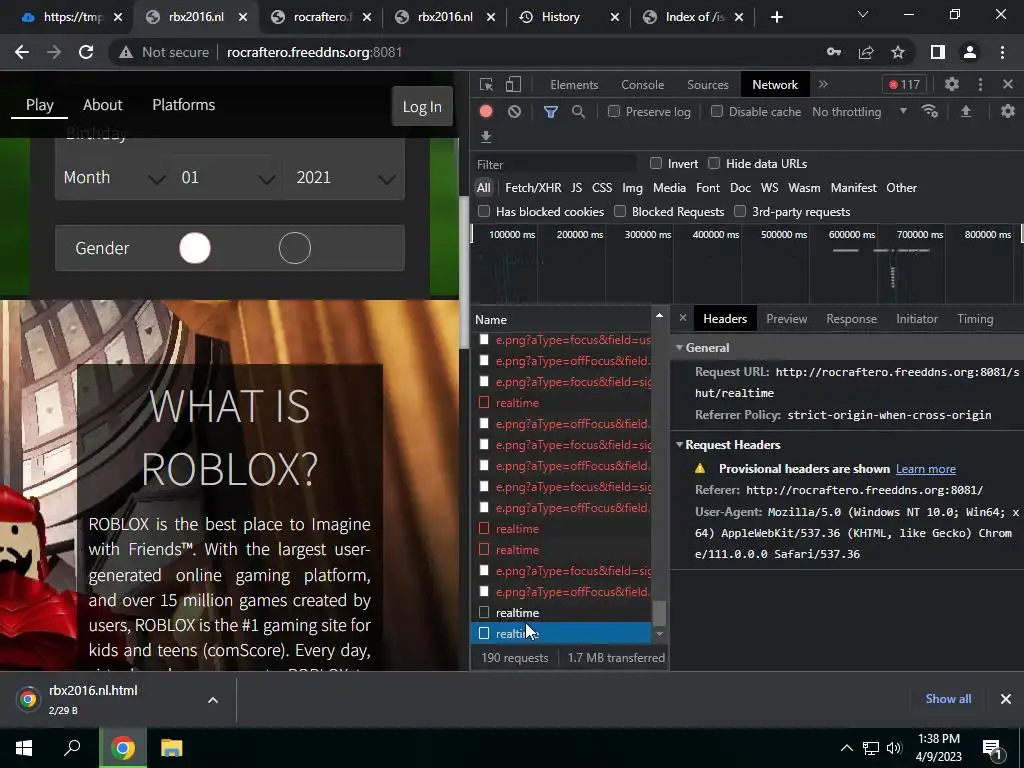Open Windows Start menu
Image resolution: width=1024 pixels, height=768 pixels.
(x=24, y=748)
